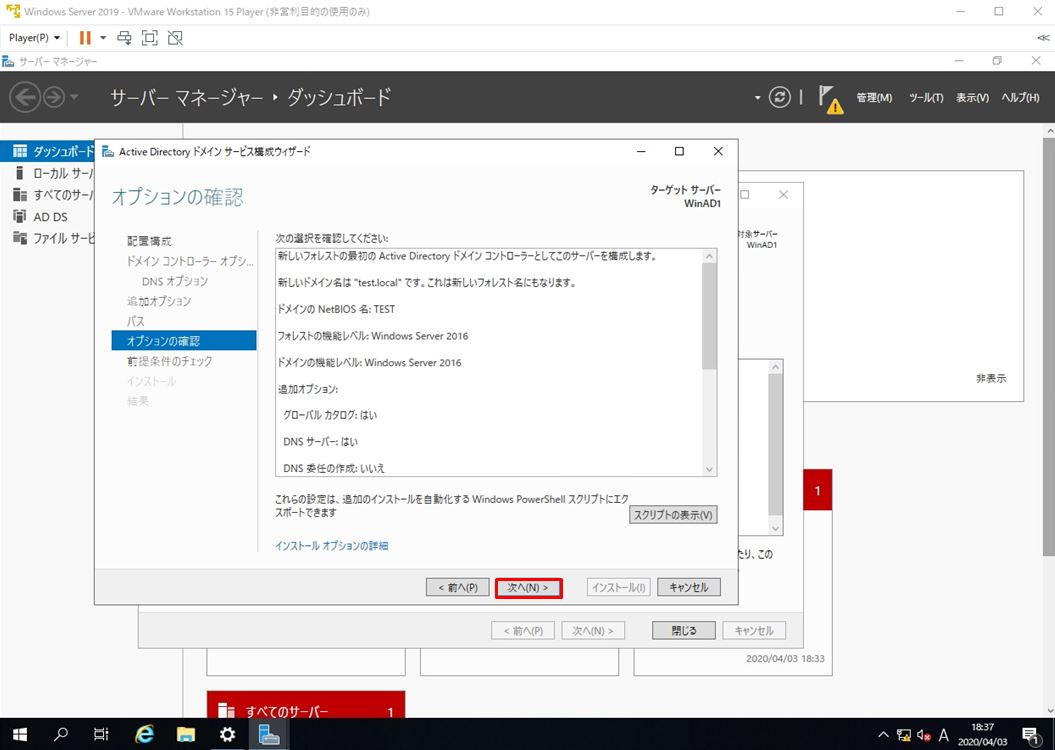
Task: Open the Player(P) menu
Action: [x=34, y=38]
